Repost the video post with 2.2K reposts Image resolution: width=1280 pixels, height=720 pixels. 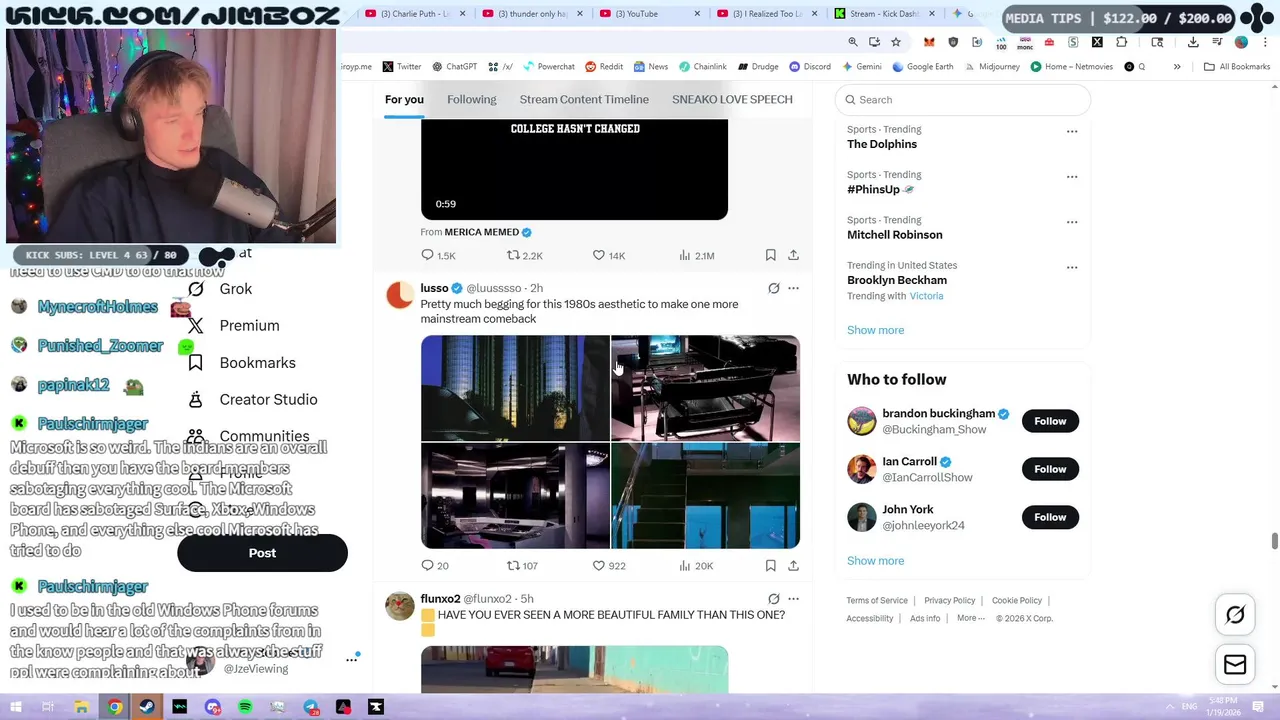pos(524,256)
